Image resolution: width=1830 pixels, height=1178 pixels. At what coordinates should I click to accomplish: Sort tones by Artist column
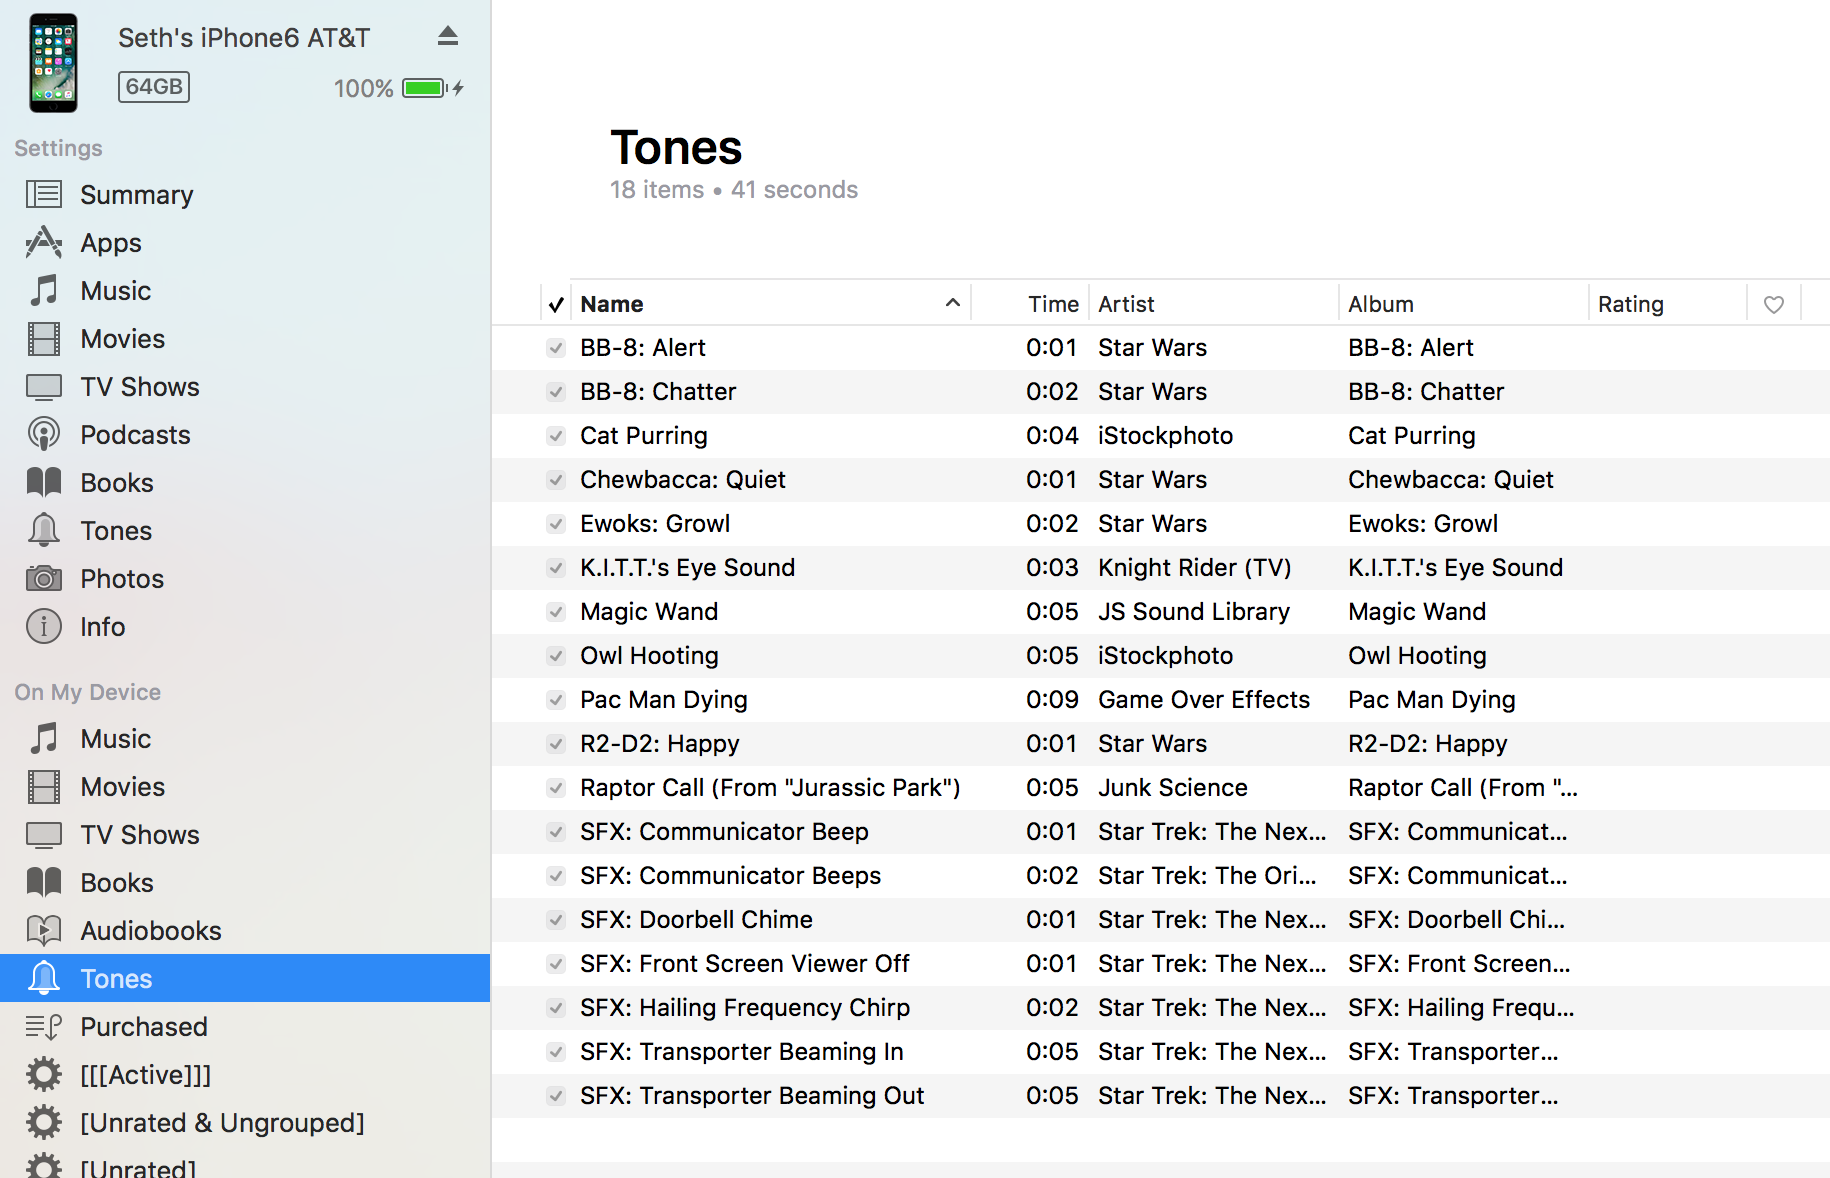click(1126, 304)
